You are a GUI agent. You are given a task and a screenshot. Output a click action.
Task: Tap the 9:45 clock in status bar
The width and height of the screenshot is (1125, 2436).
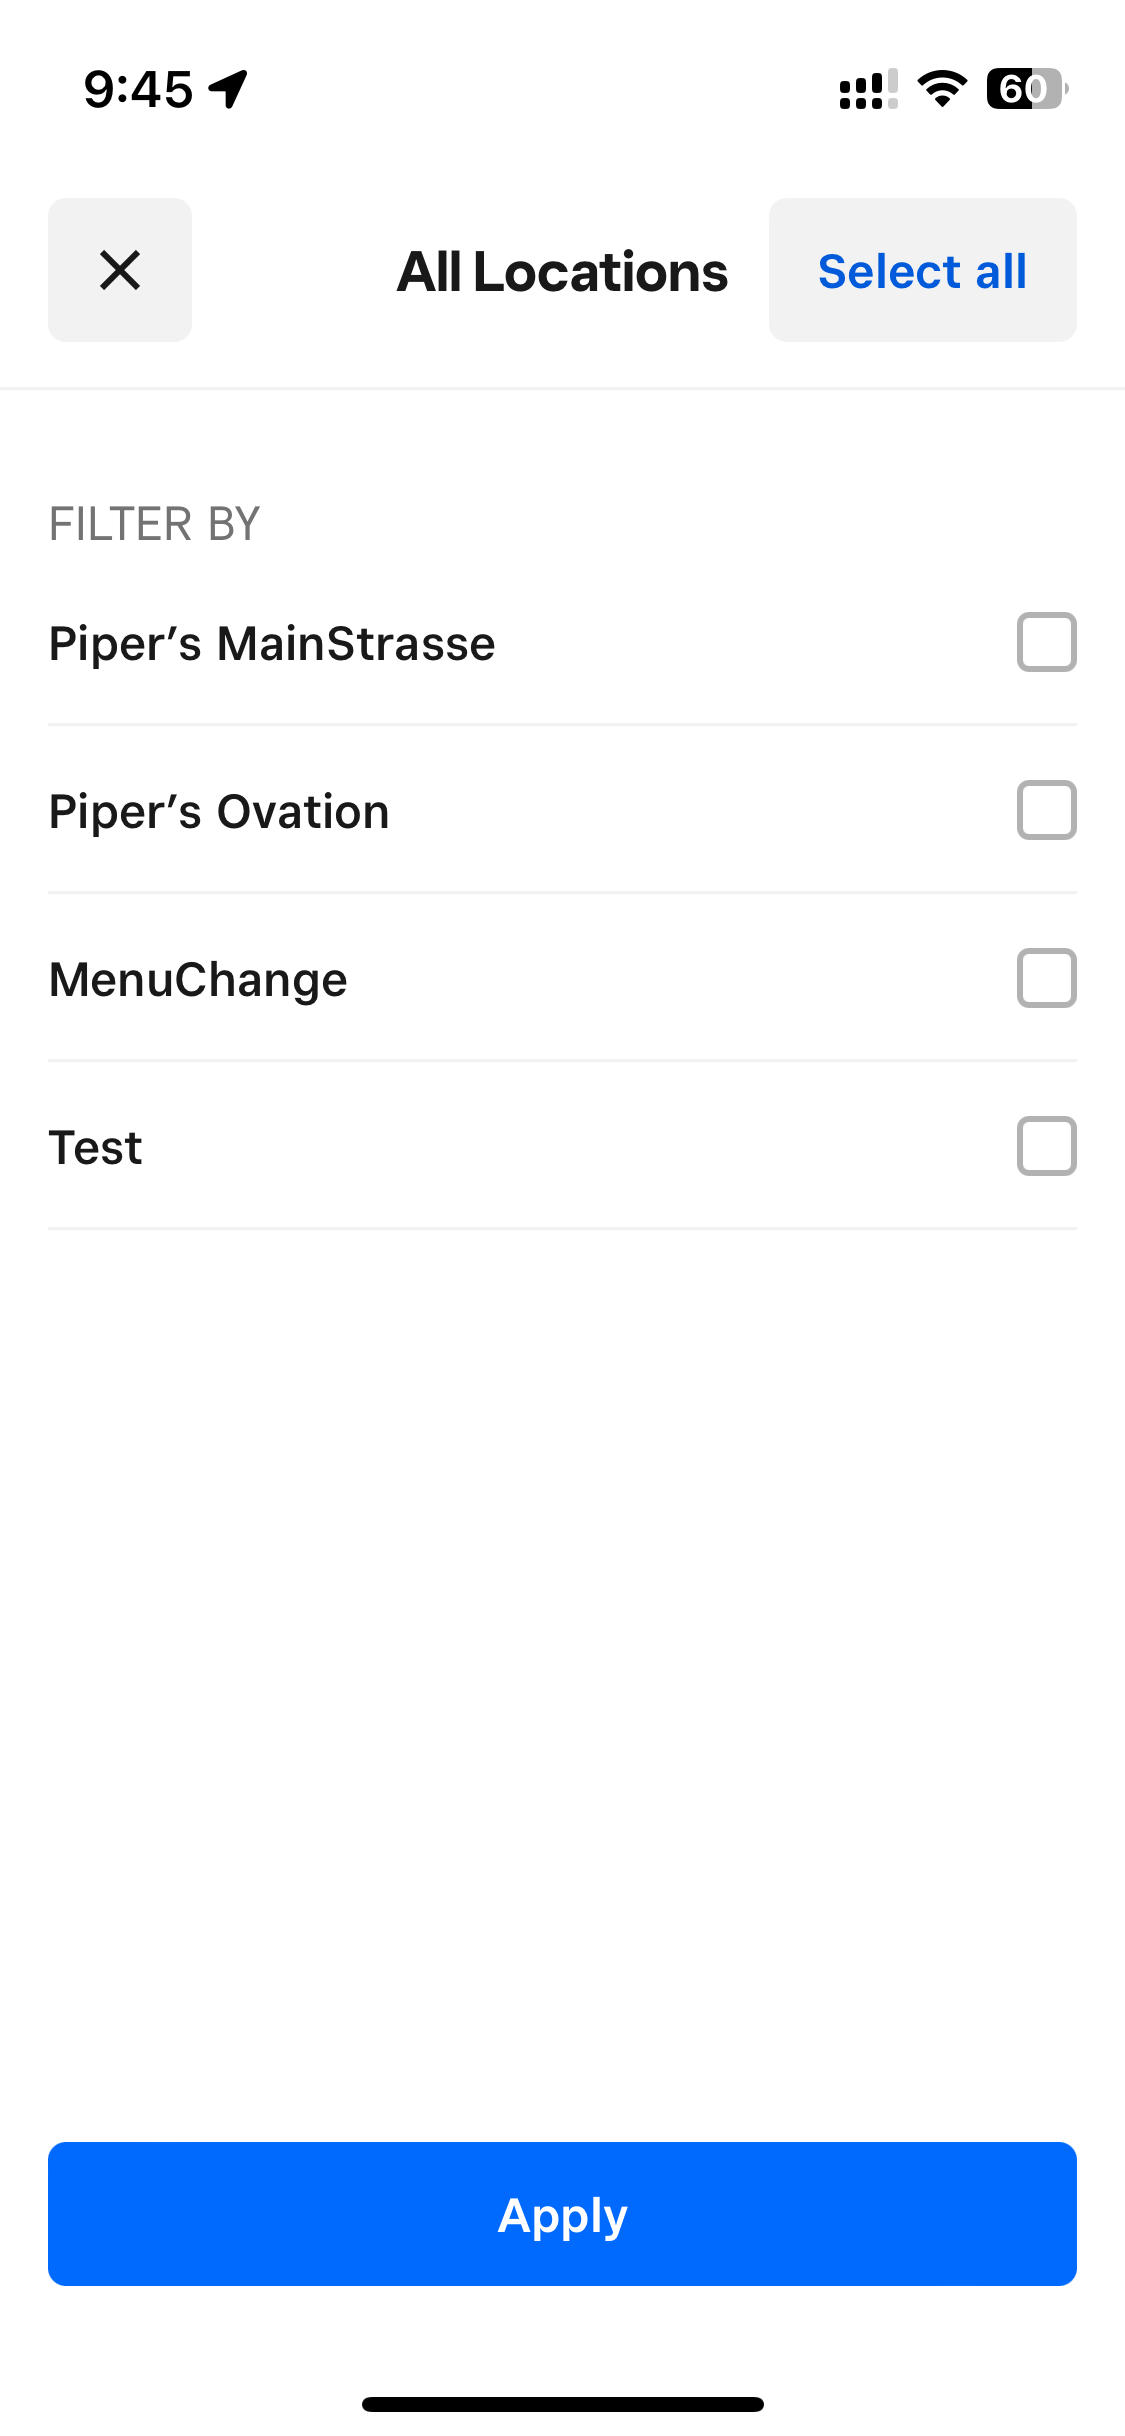tap(138, 89)
